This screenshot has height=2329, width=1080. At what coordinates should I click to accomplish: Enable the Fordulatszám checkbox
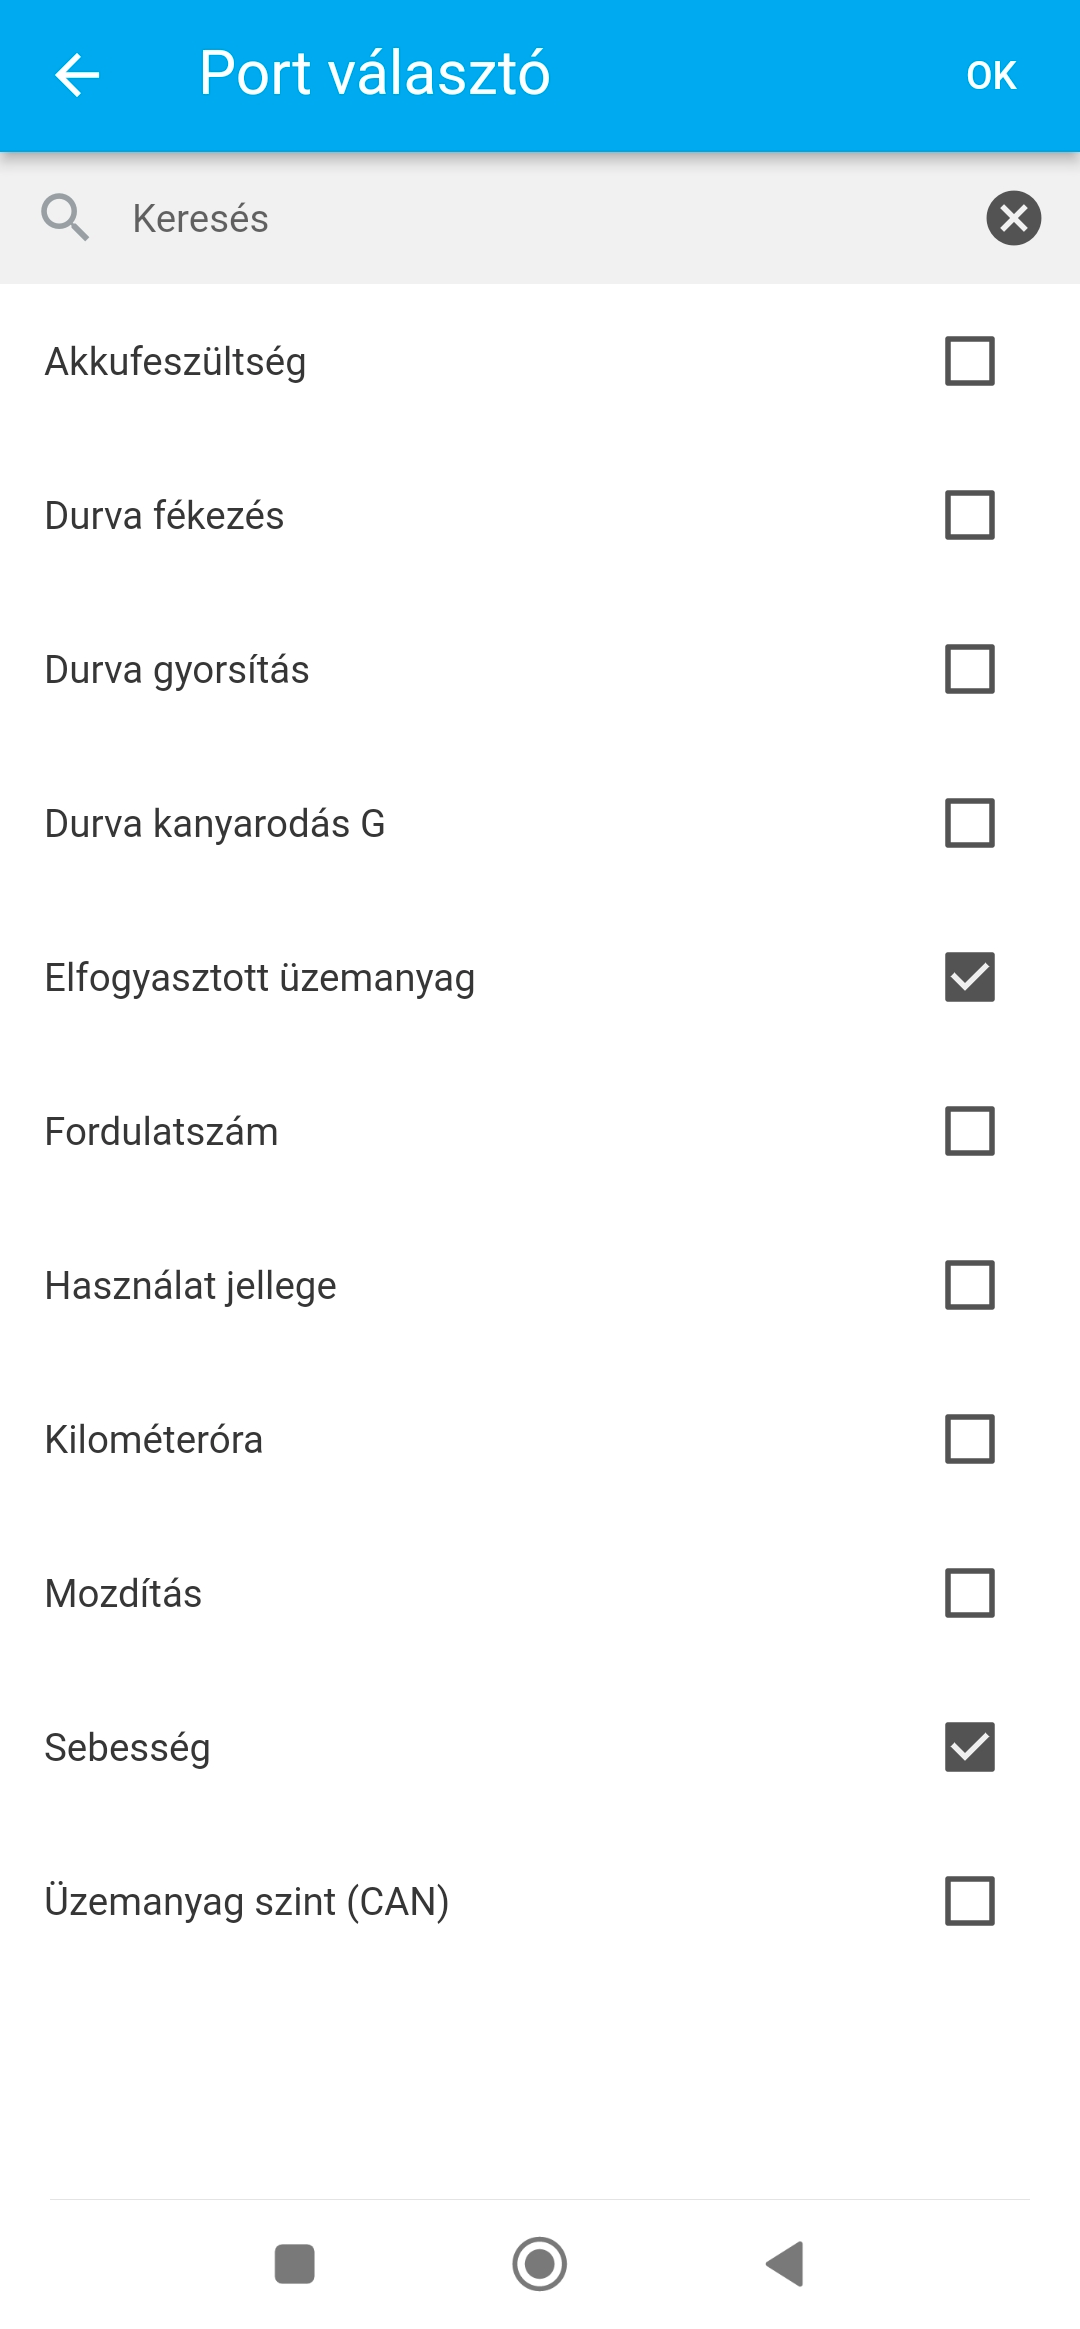pyautogui.click(x=969, y=1131)
